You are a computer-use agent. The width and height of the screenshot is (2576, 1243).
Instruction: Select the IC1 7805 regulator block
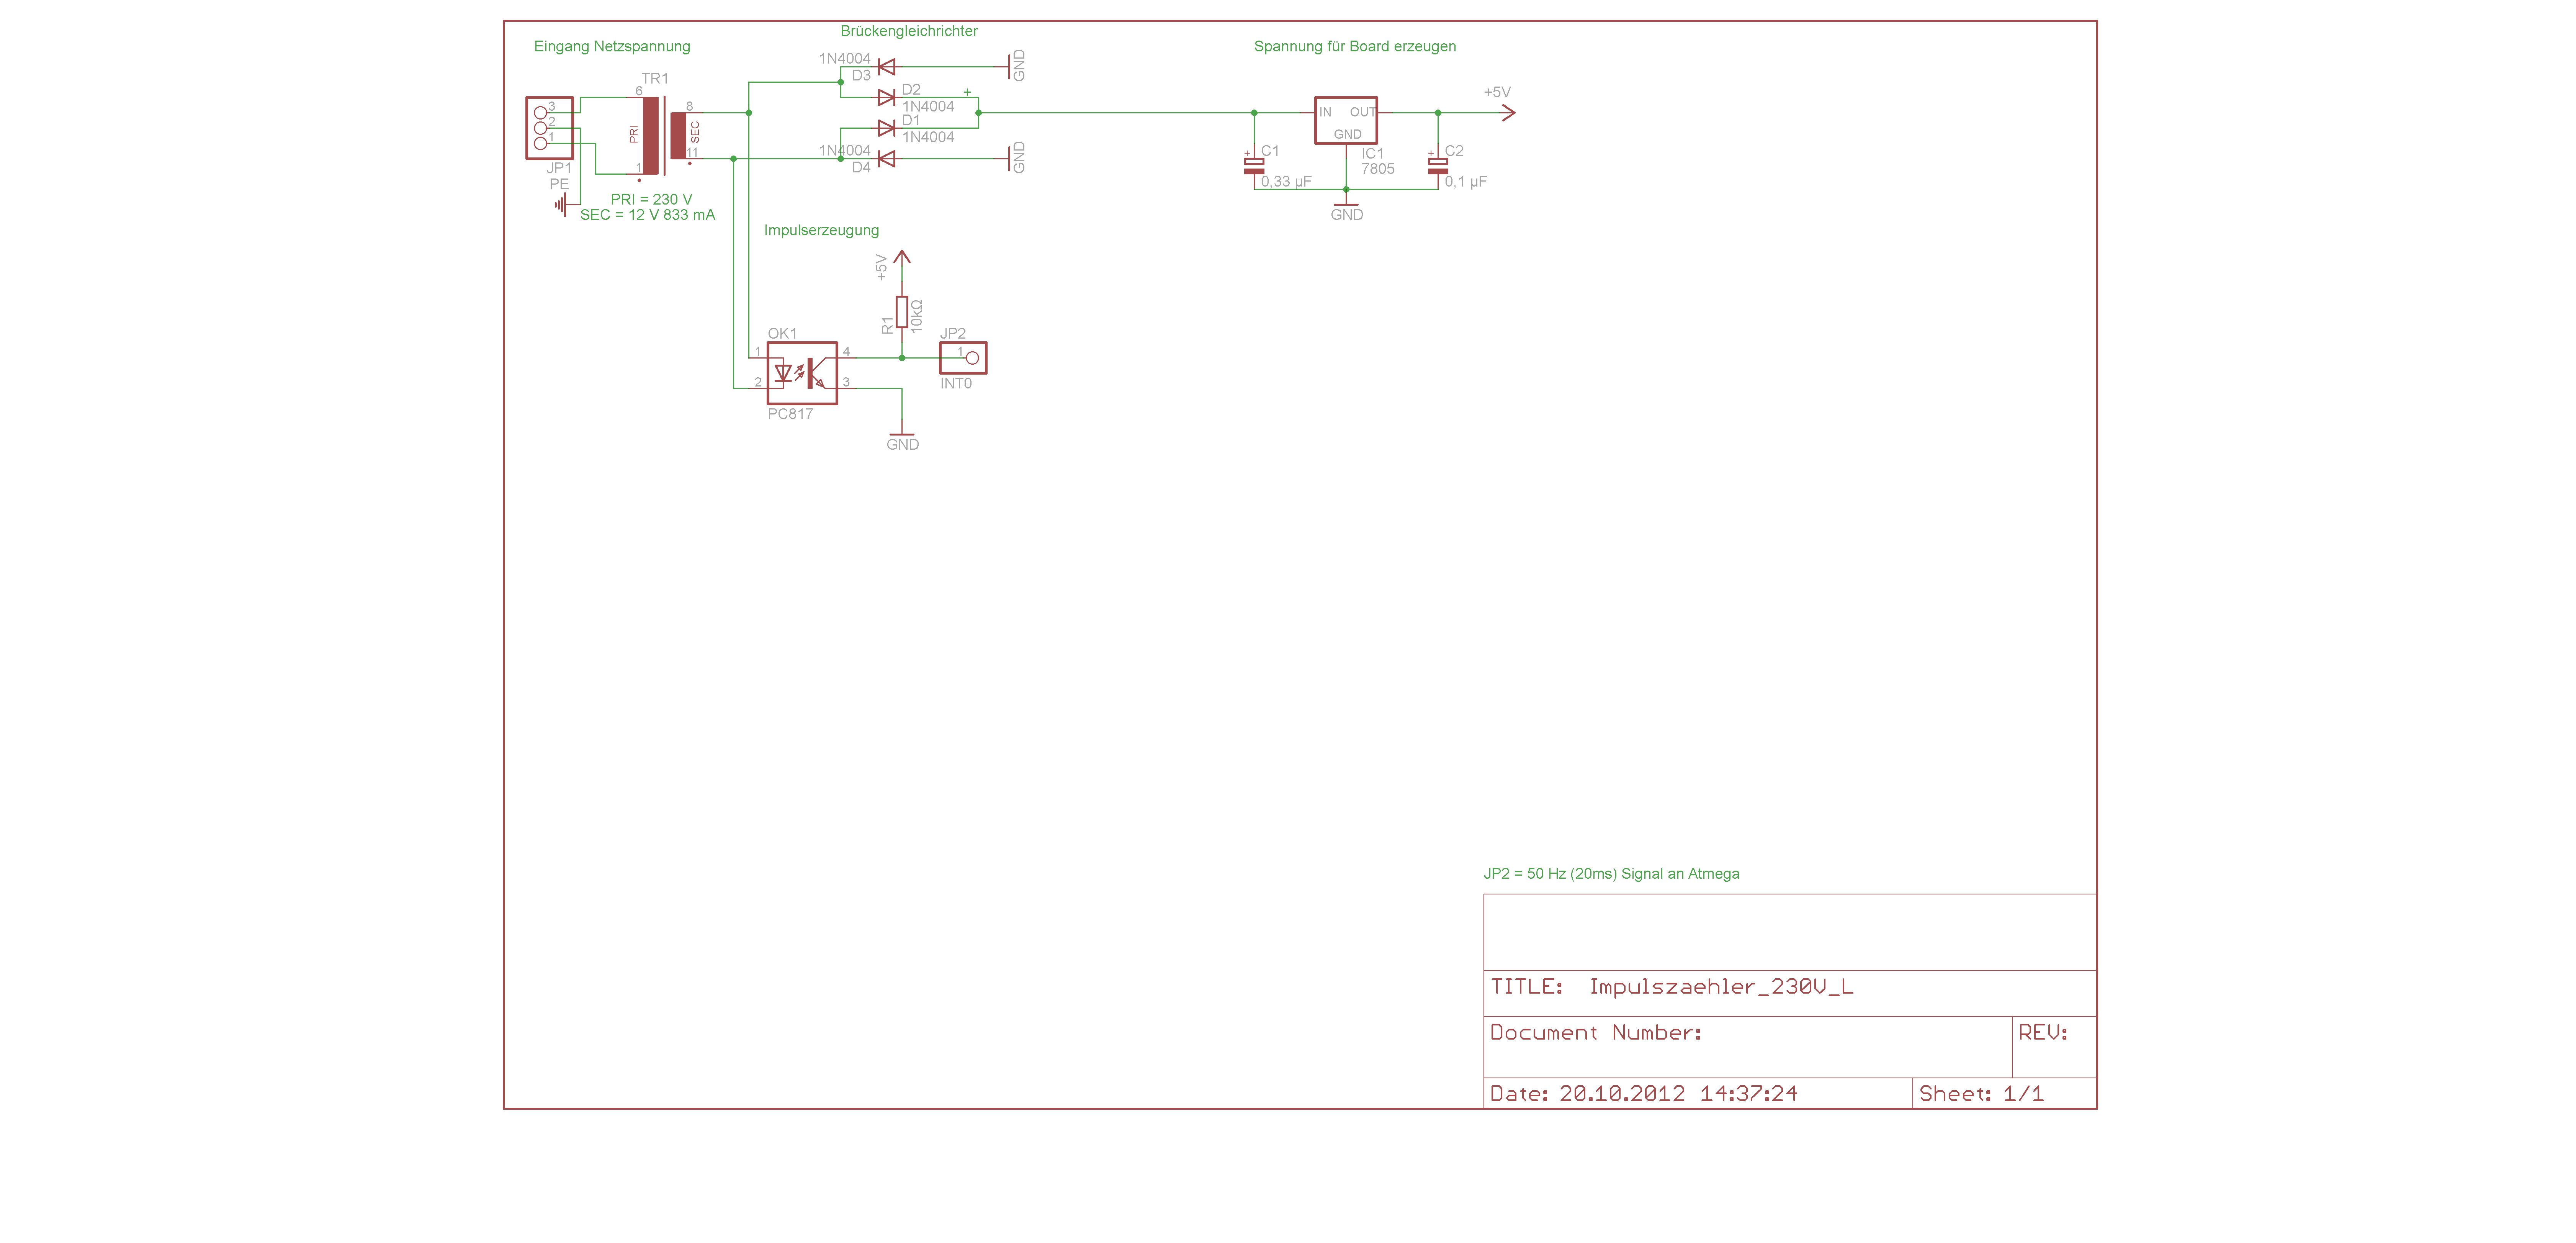[x=1346, y=120]
